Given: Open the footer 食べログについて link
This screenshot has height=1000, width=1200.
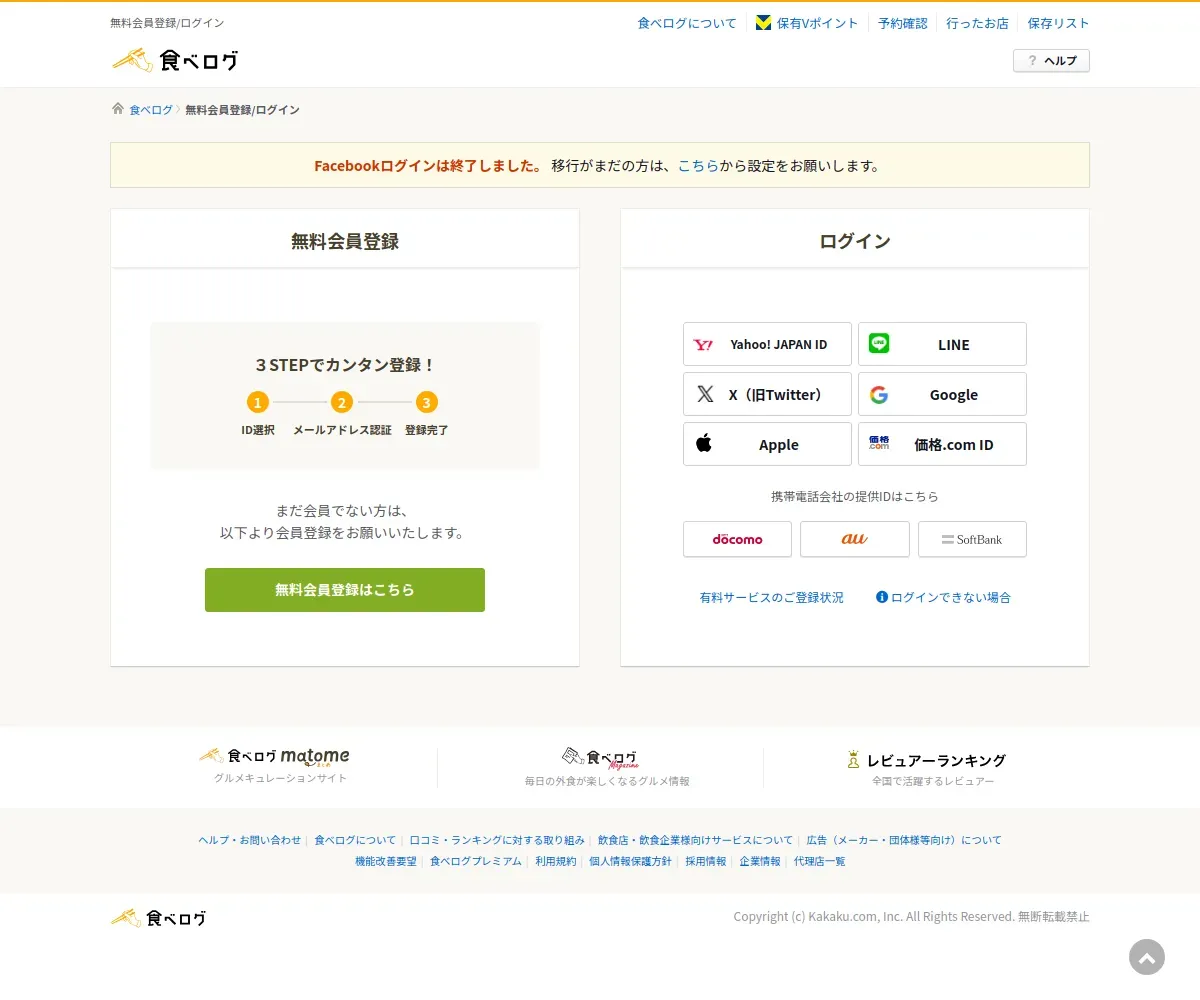Looking at the screenshot, I should [356, 840].
